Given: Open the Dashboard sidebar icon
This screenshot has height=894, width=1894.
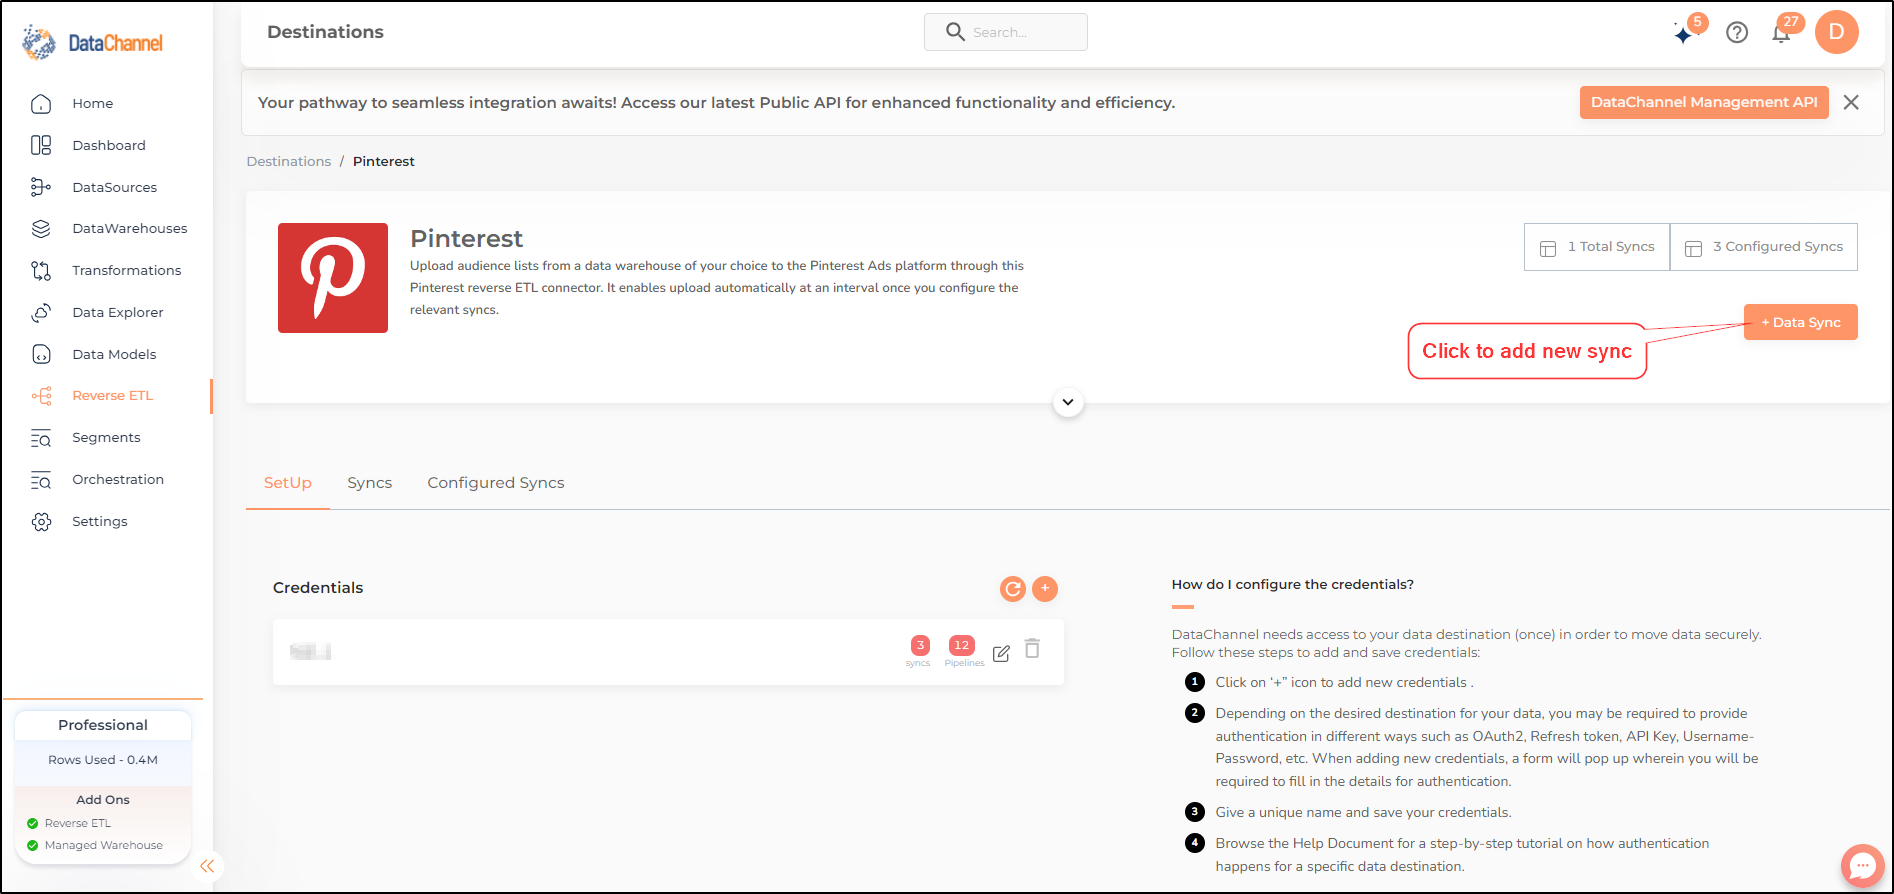Looking at the screenshot, I should point(41,145).
